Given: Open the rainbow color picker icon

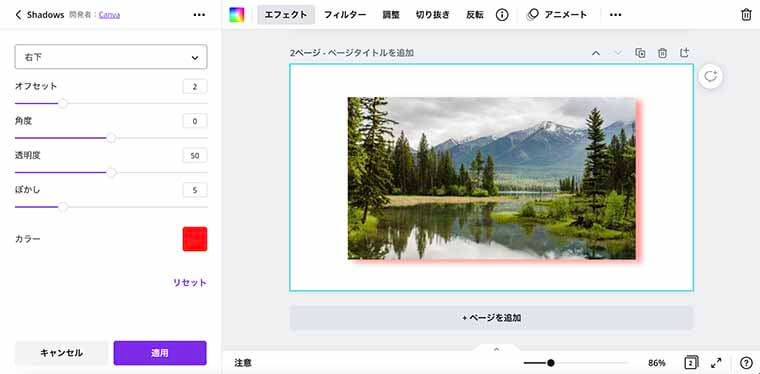Looking at the screenshot, I should [237, 15].
